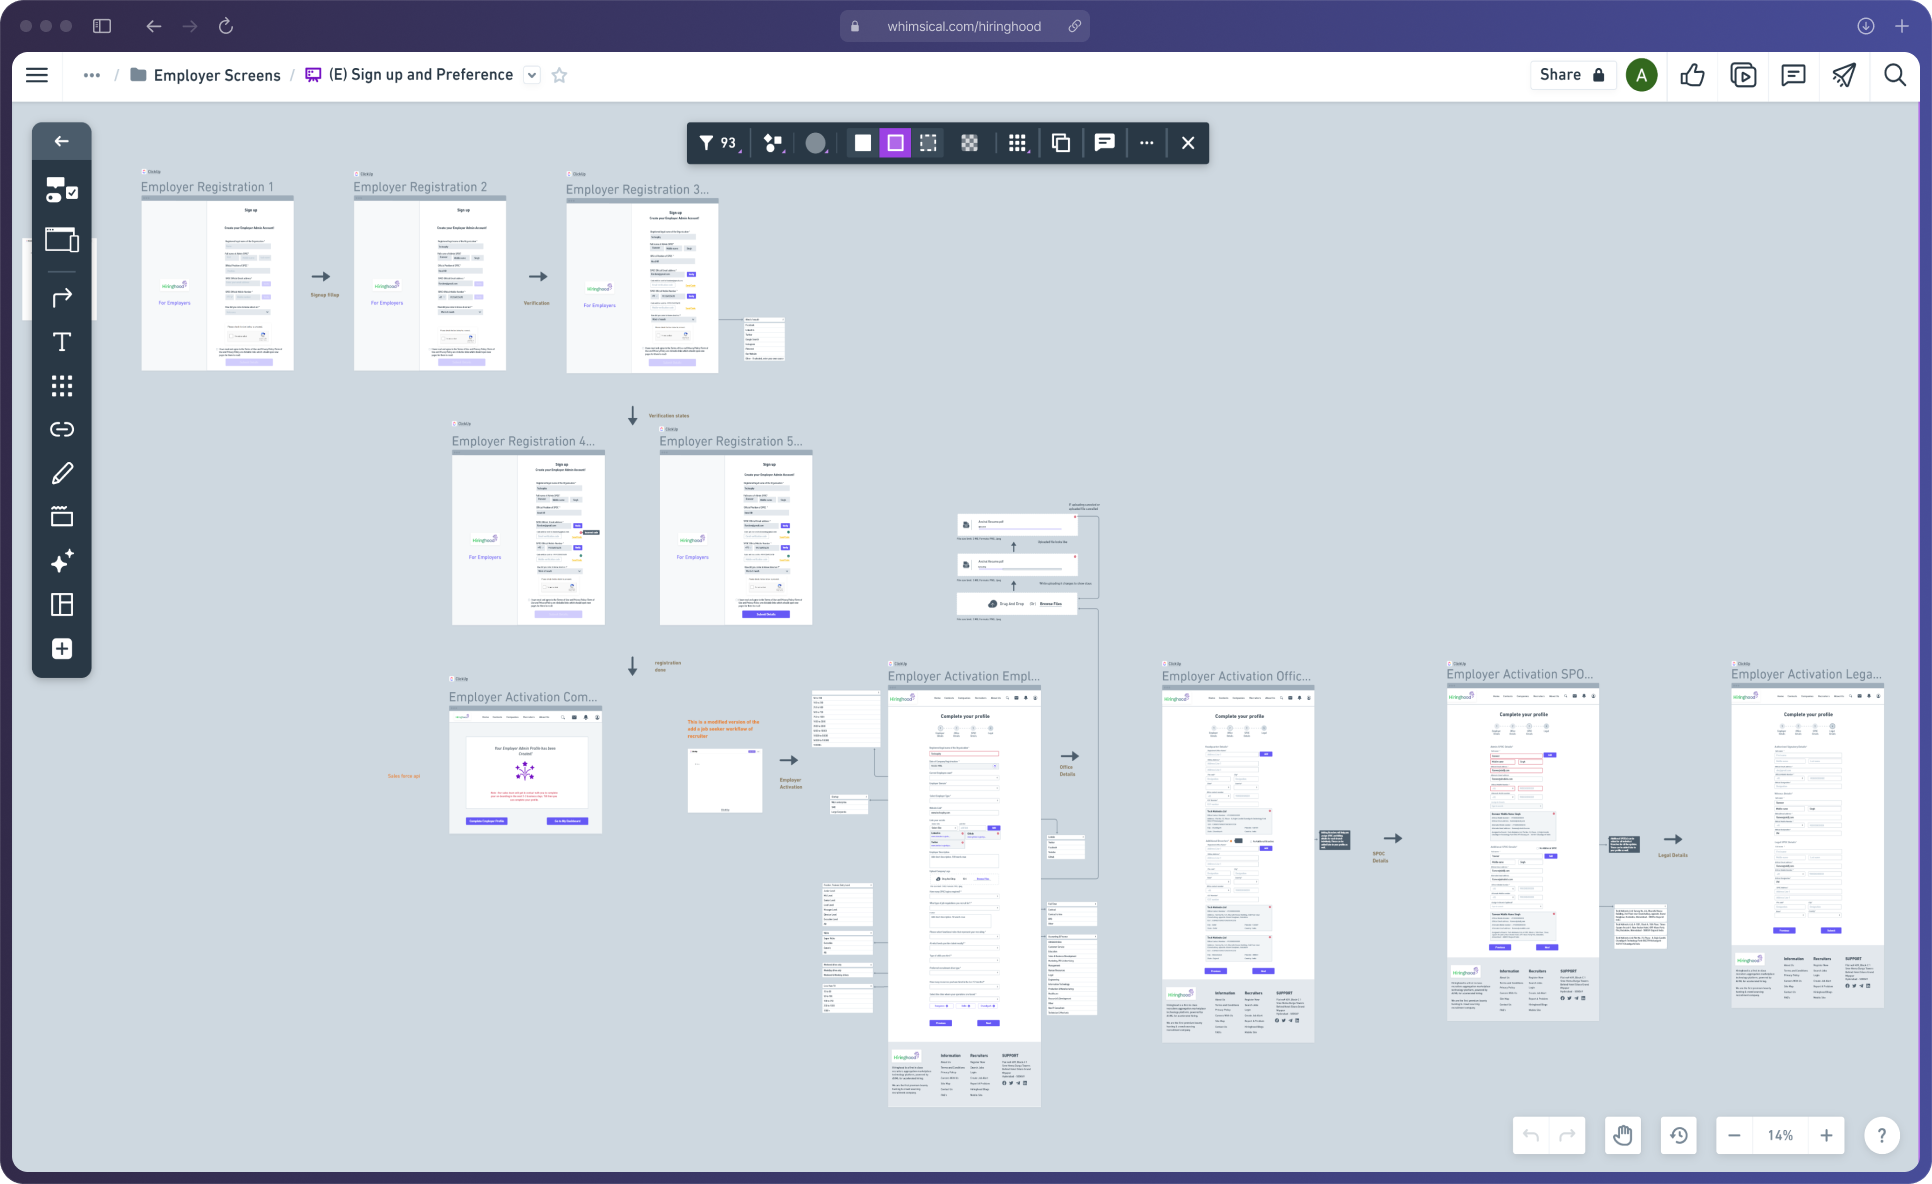1932x1184 pixels.
Task: Expand the (E) Sign up and Preference dropdown
Action: (x=531, y=75)
